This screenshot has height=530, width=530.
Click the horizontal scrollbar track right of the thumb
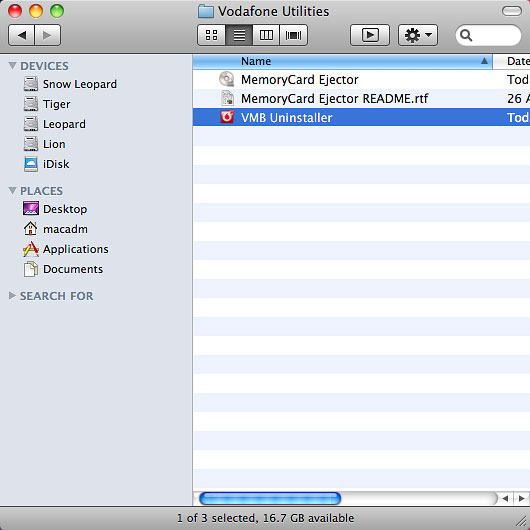418,499
